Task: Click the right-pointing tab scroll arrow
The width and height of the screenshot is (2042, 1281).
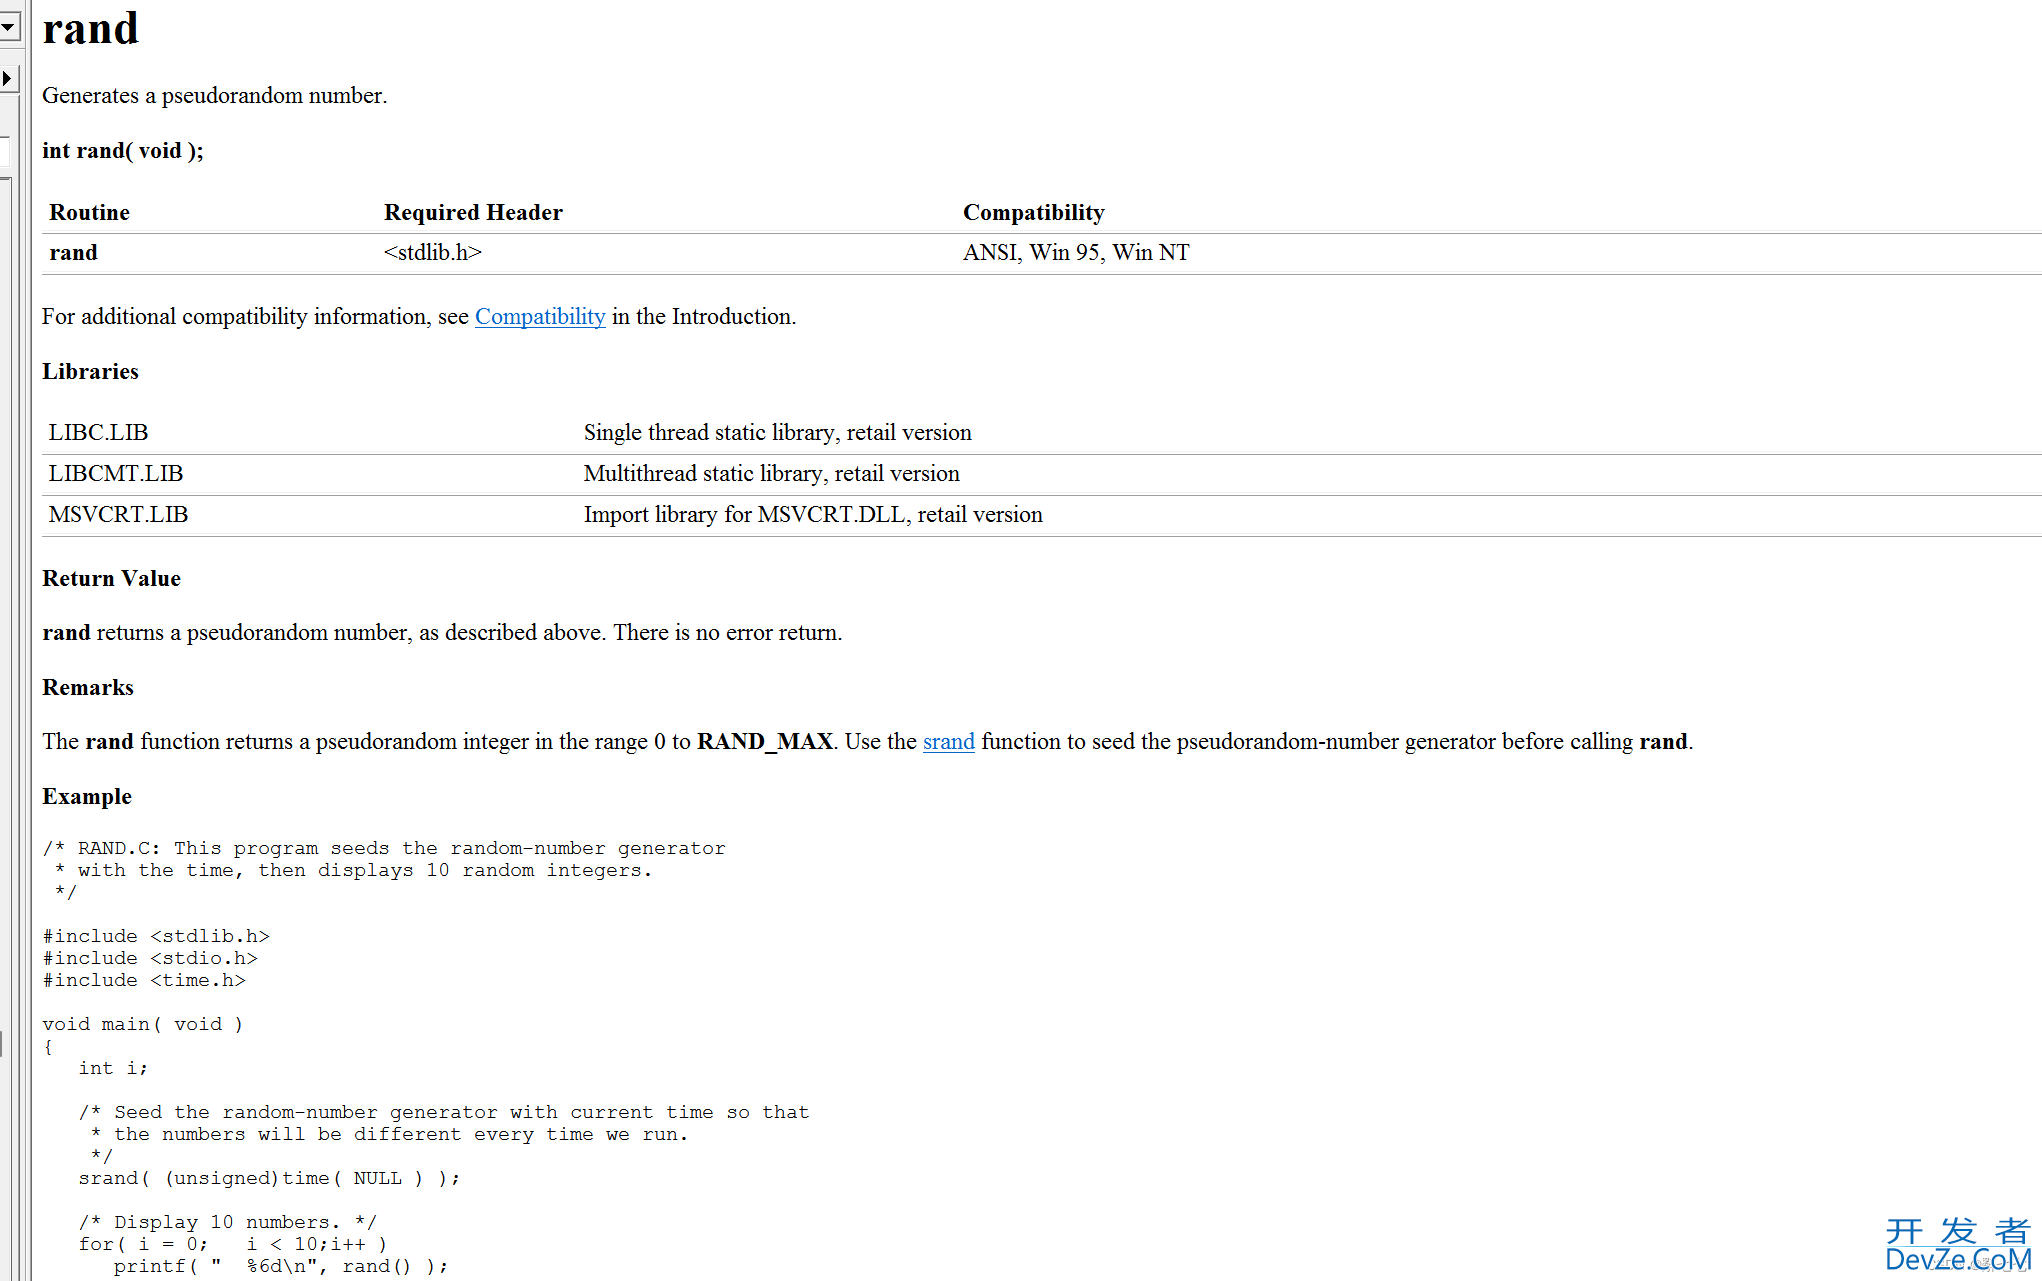Action: point(9,78)
